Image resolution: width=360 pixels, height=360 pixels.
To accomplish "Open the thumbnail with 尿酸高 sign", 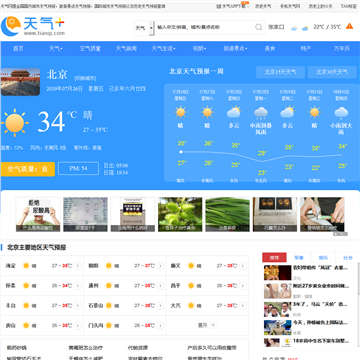I will tap(38, 214).
